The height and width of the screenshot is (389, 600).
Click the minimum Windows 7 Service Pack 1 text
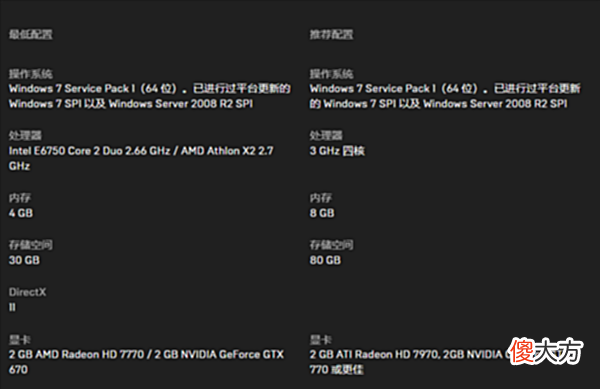click(x=150, y=96)
